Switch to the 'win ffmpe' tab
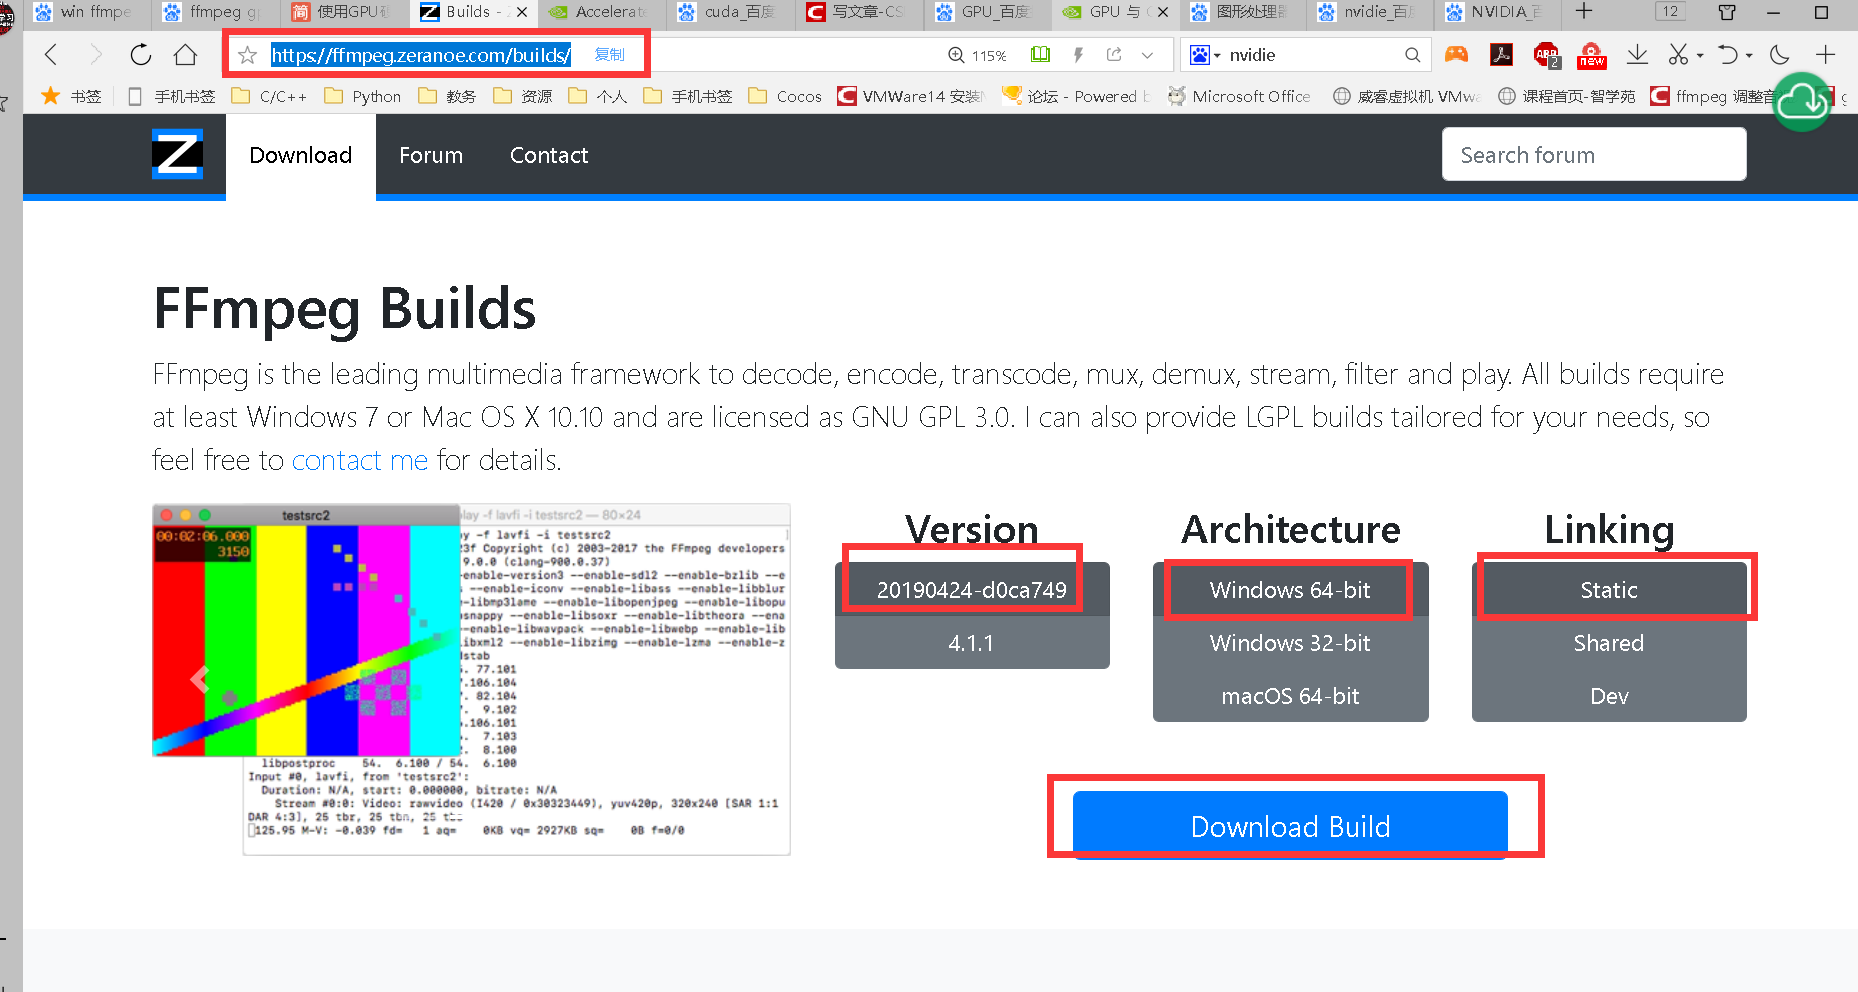 tap(85, 12)
